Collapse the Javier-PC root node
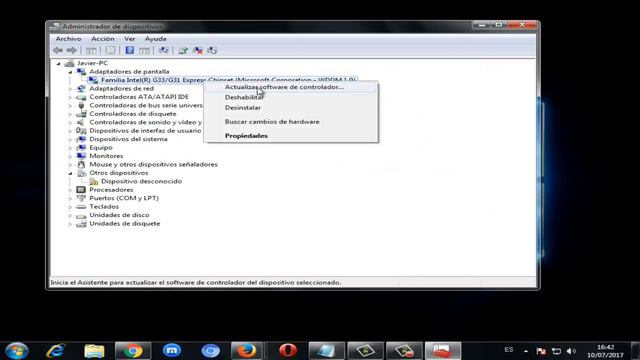 [58, 63]
